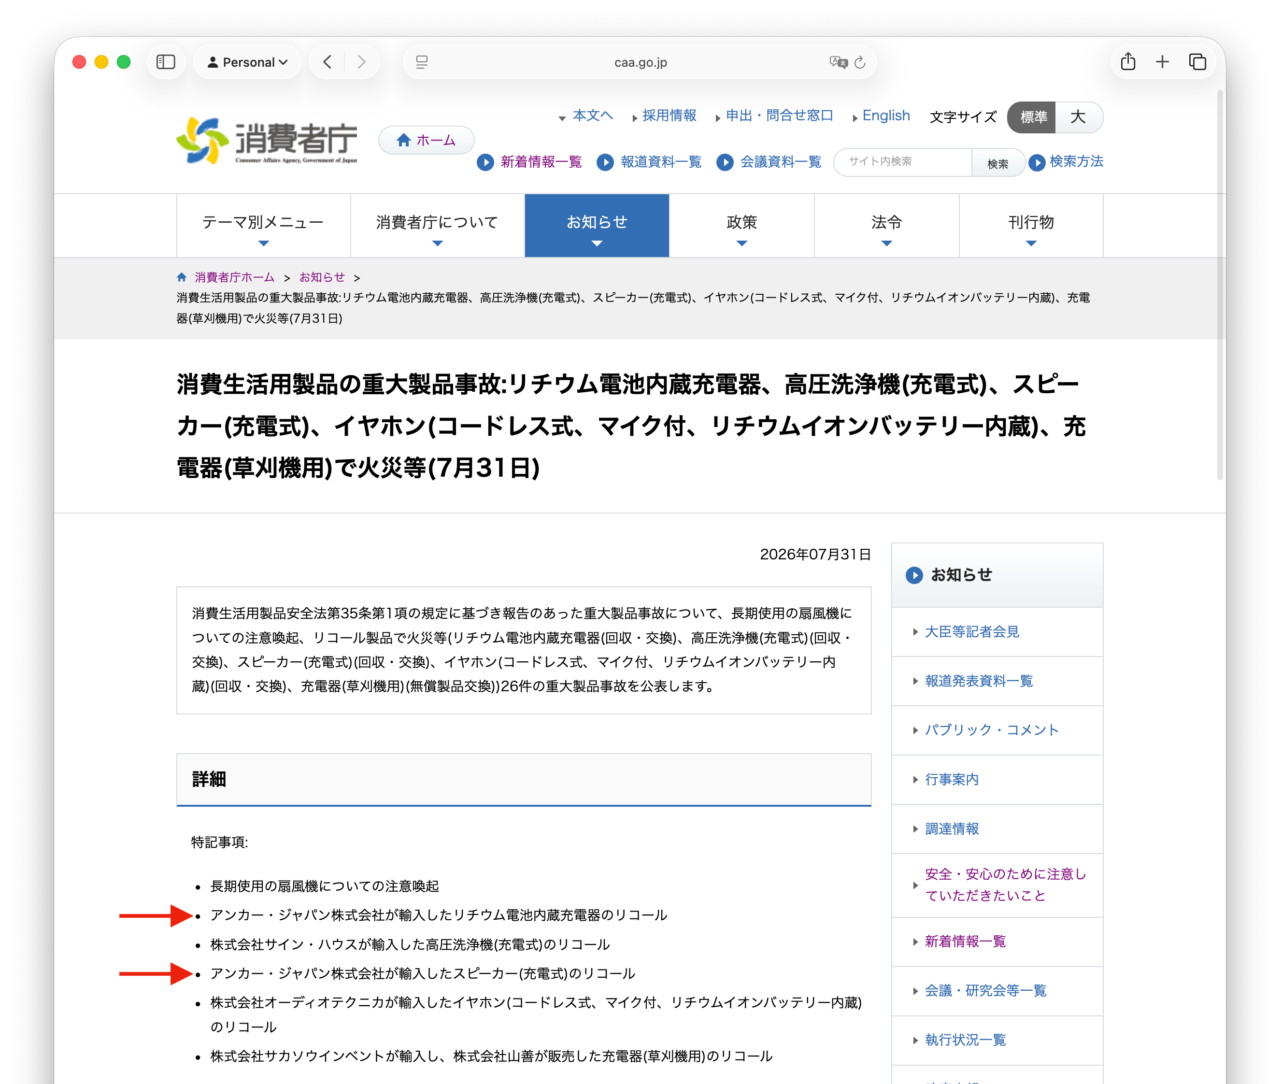Image resolution: width=1280 pixels, height=1084 pixels.
Task: Expand 刊行物 menu
Action: [x=1031, y=225]
